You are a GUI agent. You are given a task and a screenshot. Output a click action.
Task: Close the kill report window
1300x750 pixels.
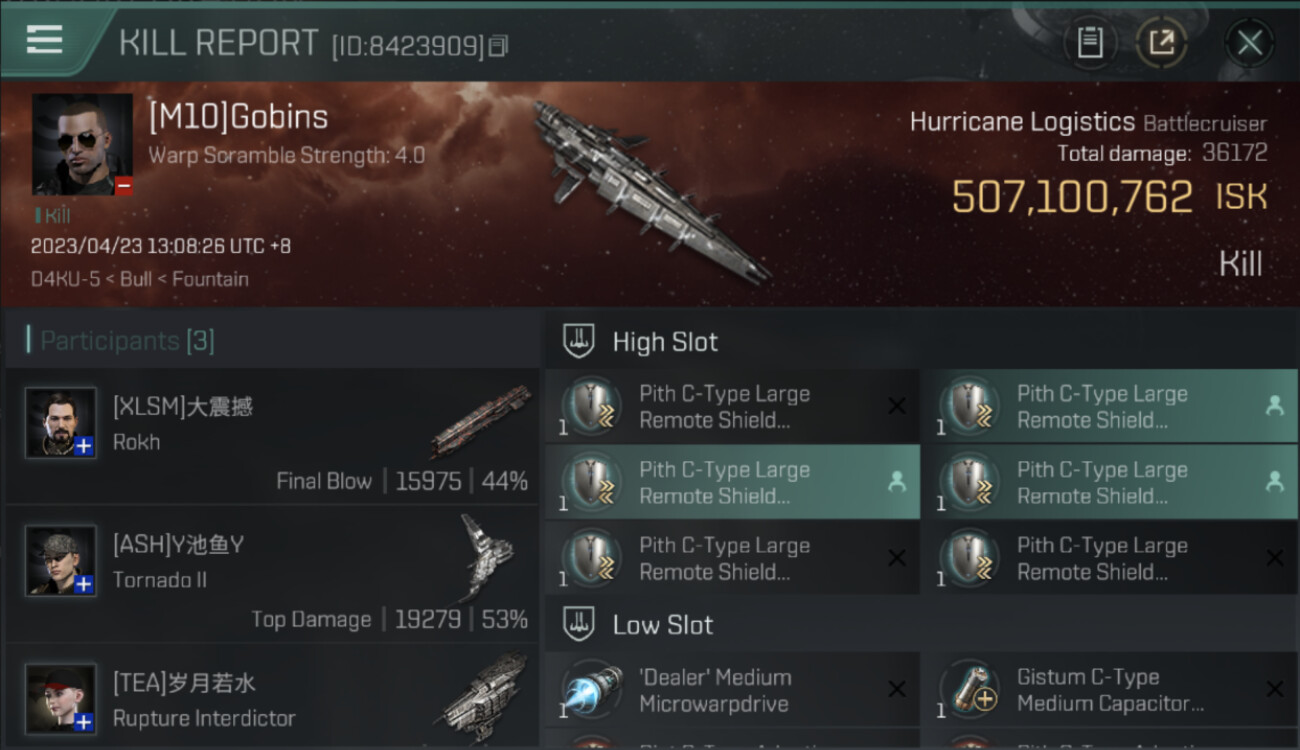1249,43
